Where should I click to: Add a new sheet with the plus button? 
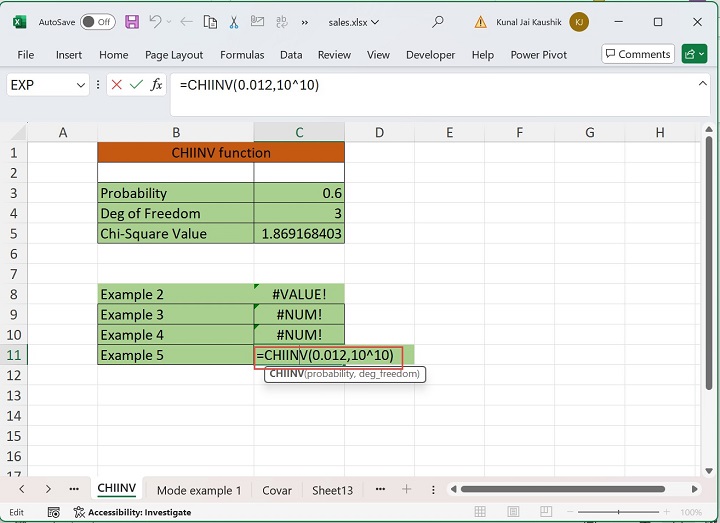[406, 489]
